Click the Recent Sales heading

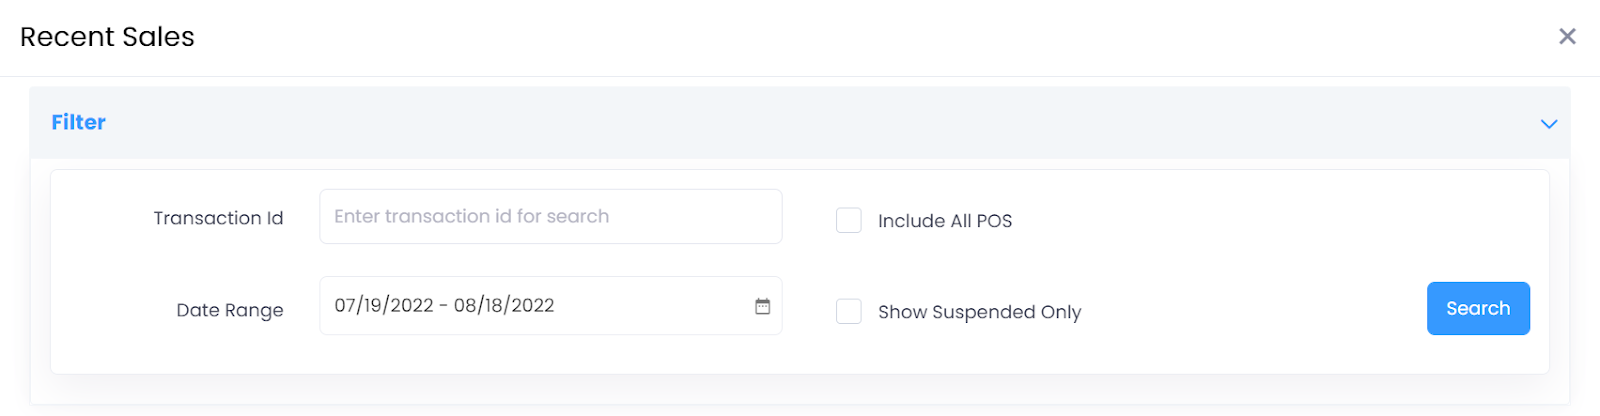(107, 37)
